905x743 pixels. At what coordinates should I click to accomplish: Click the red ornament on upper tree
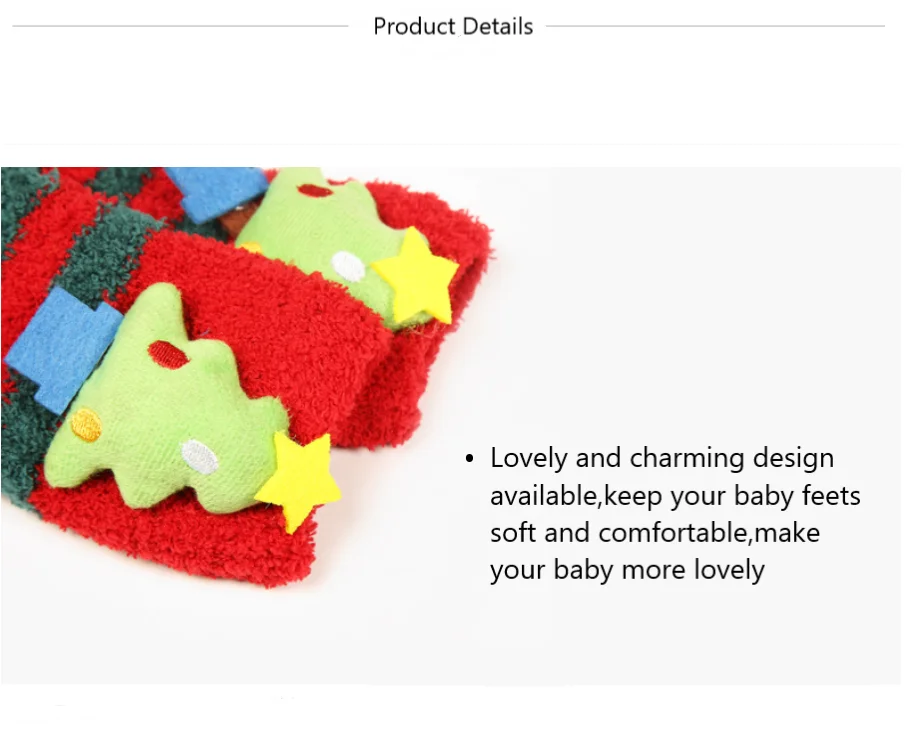coord(315,190)
